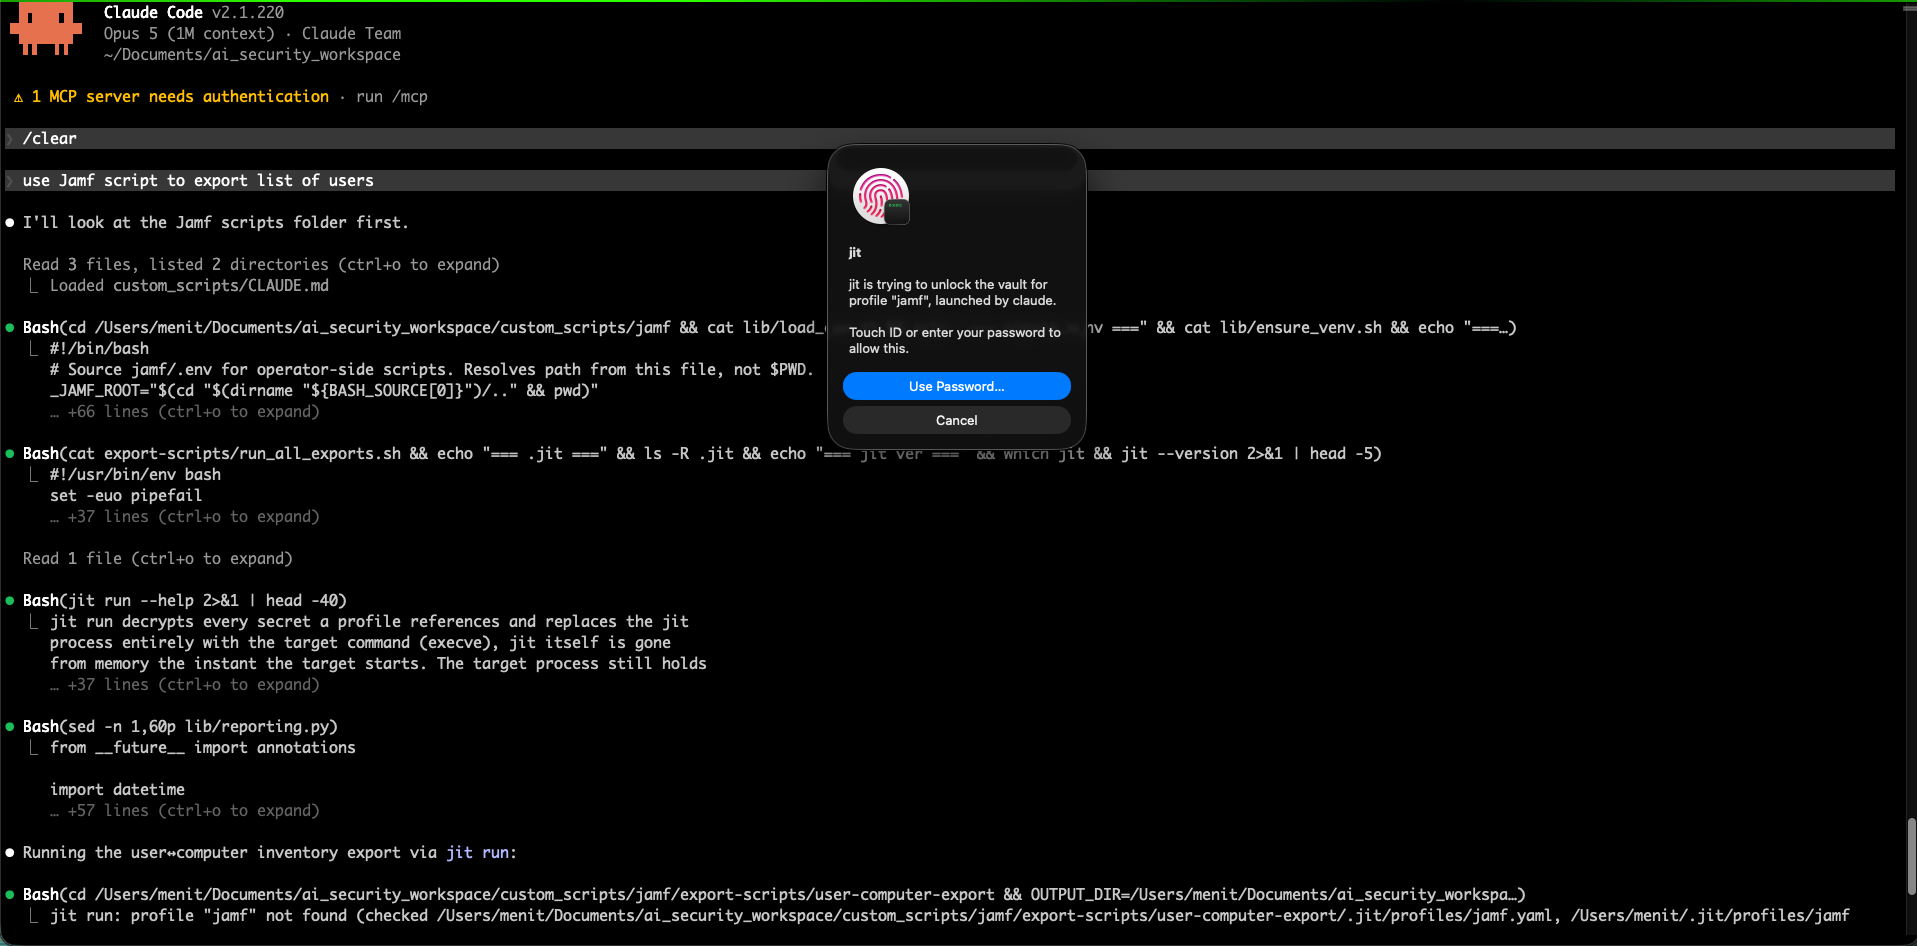This screenshot has height=946, width=1917.
Task: Click 'Loaded custom_scripts/CLAUDE.md' line
Action: (x=189, y=285)
